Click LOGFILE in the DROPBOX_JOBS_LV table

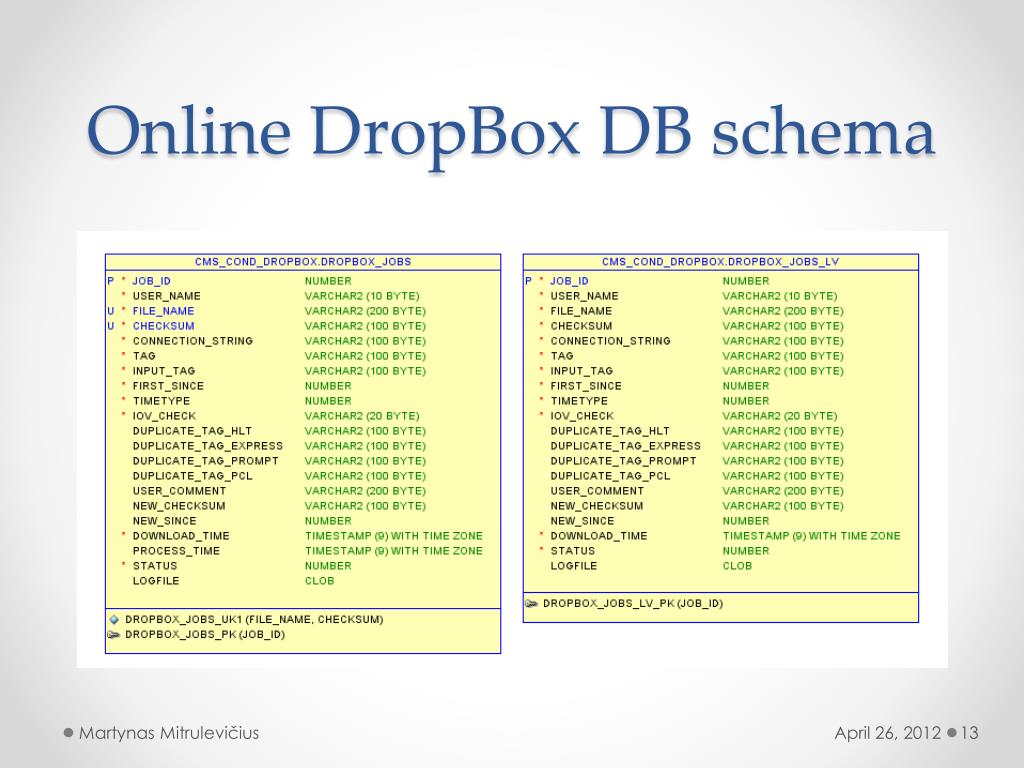coord(574,566)
